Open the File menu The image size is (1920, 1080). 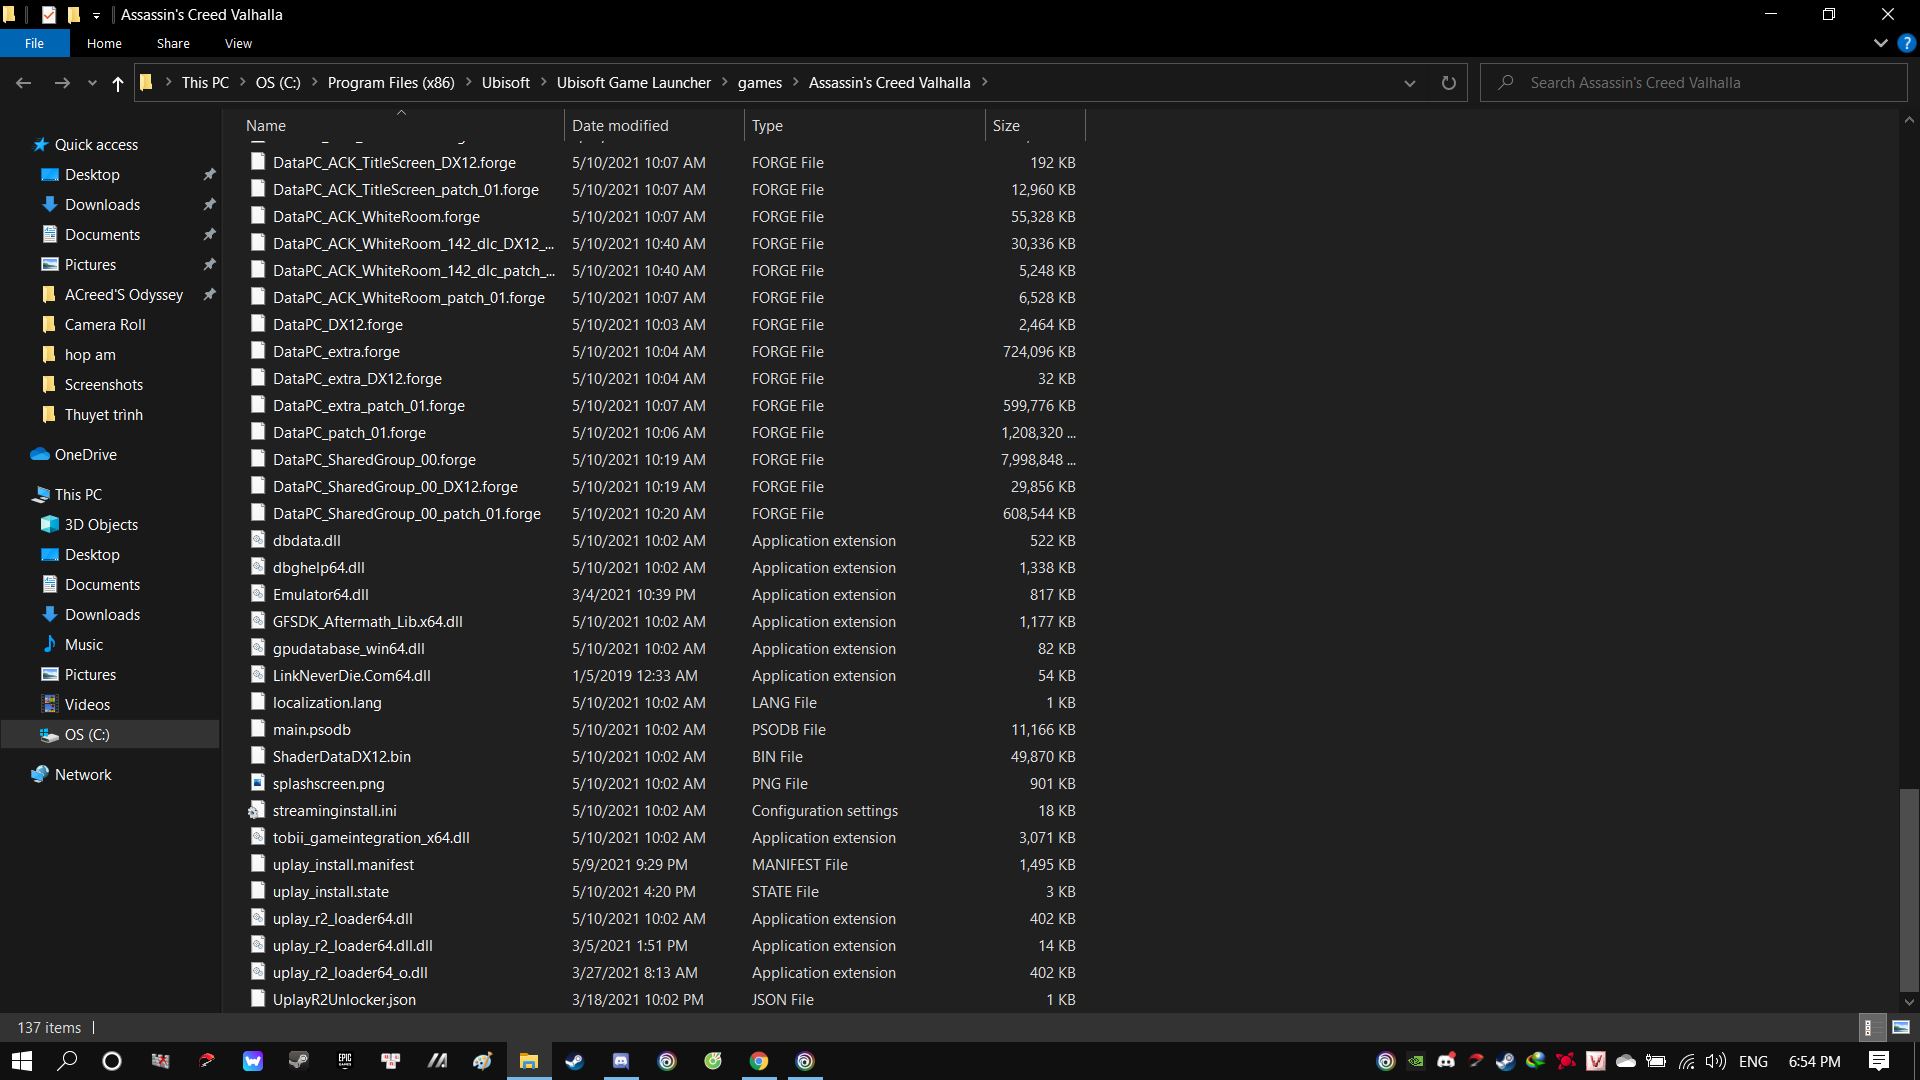(34, 44)
